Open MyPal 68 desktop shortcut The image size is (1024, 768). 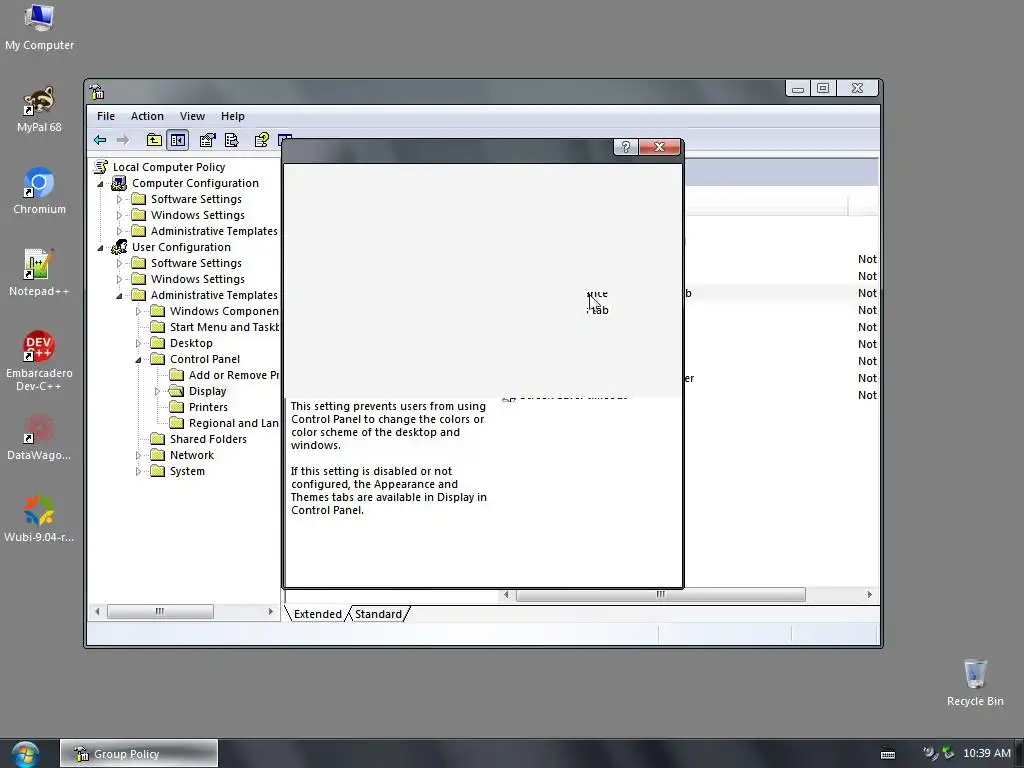(39, 110)
